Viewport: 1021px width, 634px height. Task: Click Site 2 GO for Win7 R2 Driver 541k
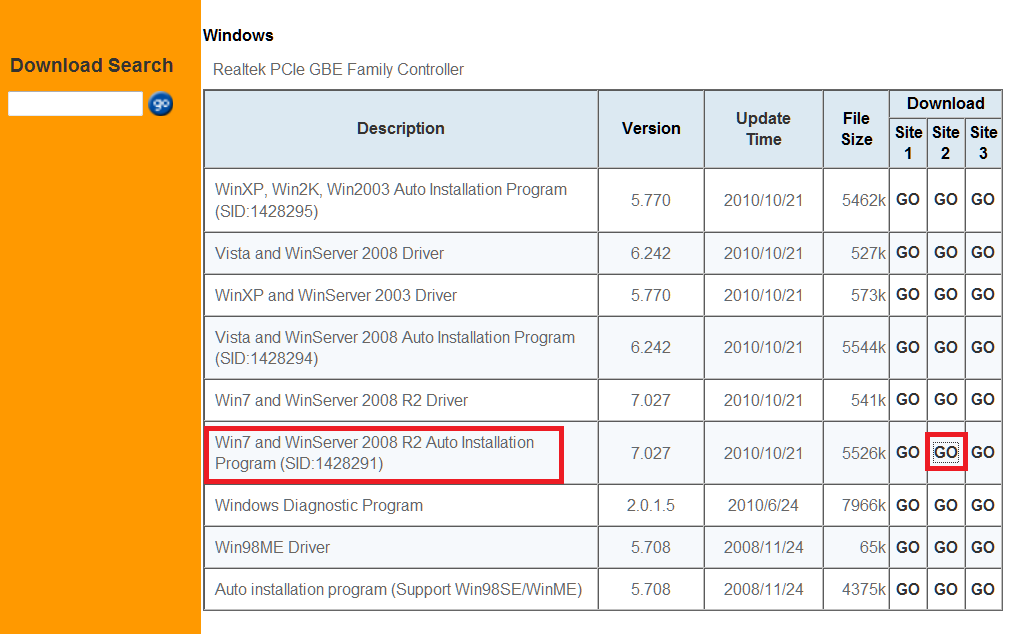(x=945, y=400)
